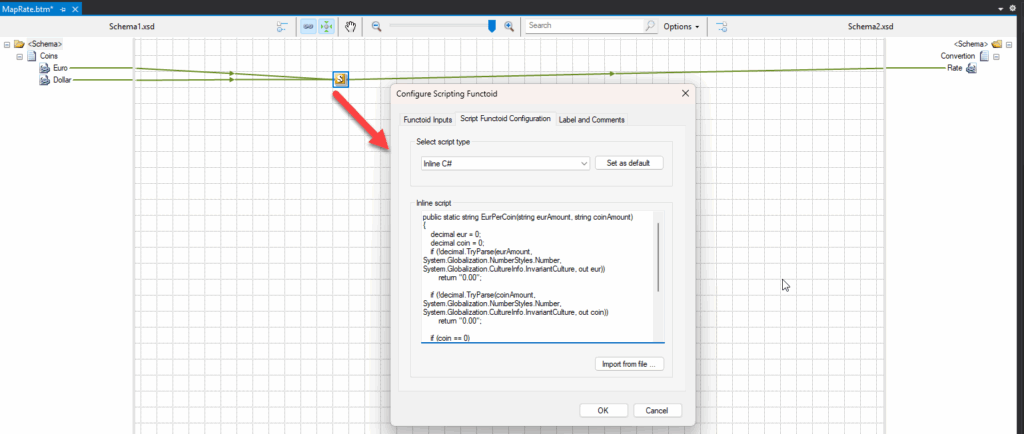This screenshot has height=434, width=1024.
Task: Click the zoom out magnifier icon
Action: click(377, 26)
